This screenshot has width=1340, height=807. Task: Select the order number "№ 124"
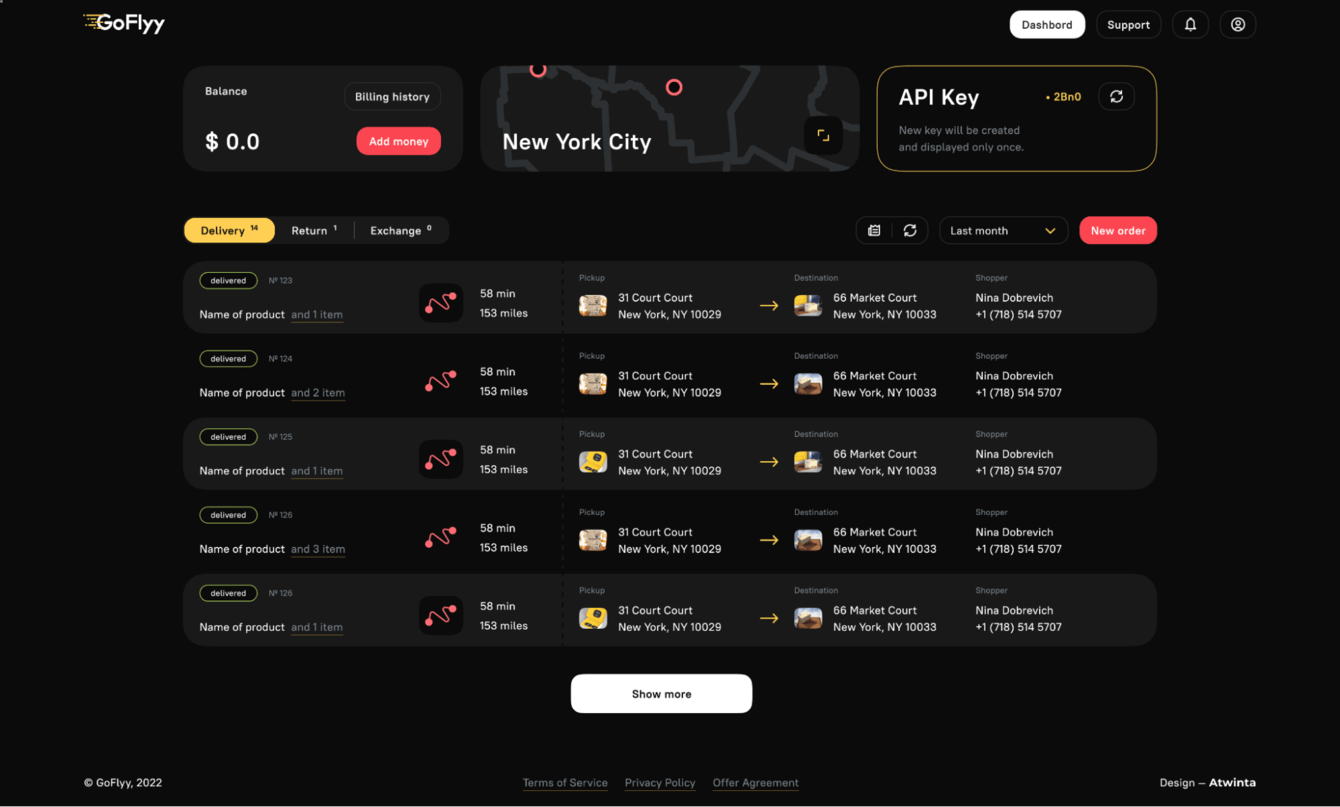(x=281, y=359)
